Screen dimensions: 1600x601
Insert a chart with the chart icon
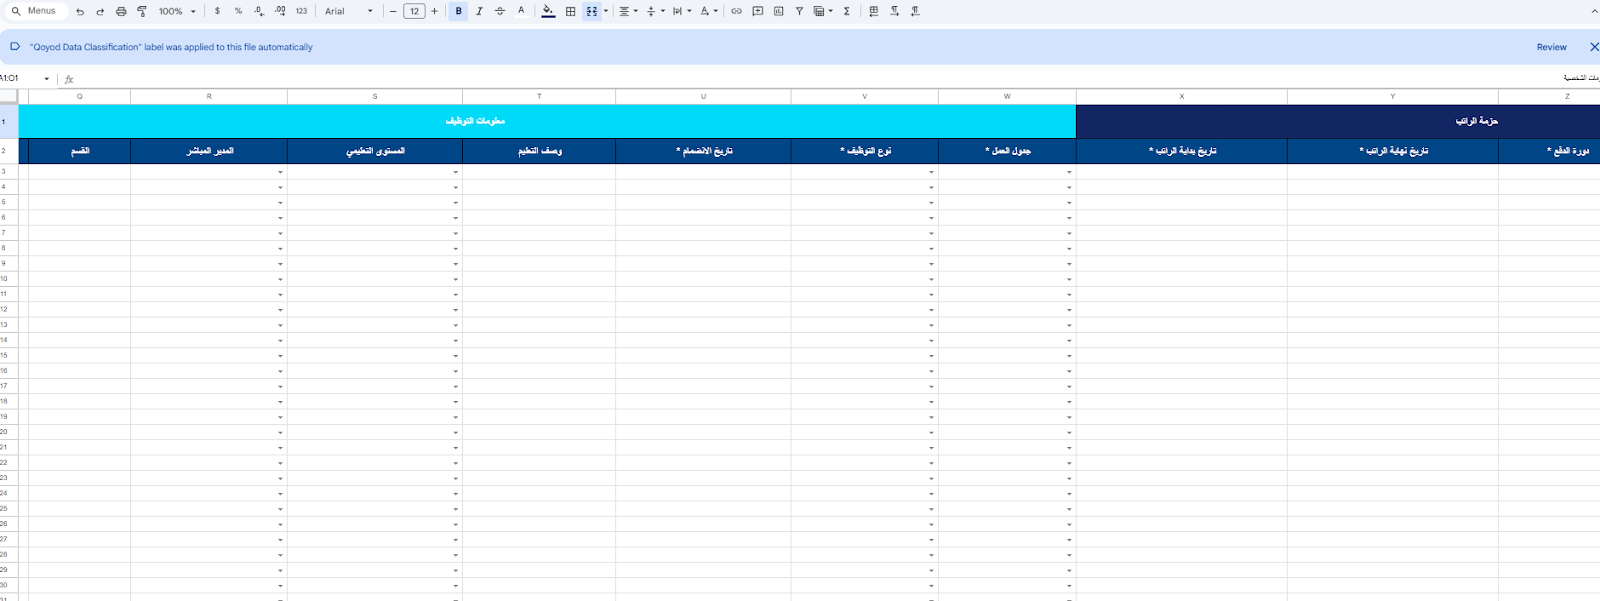tap(778, 11)
